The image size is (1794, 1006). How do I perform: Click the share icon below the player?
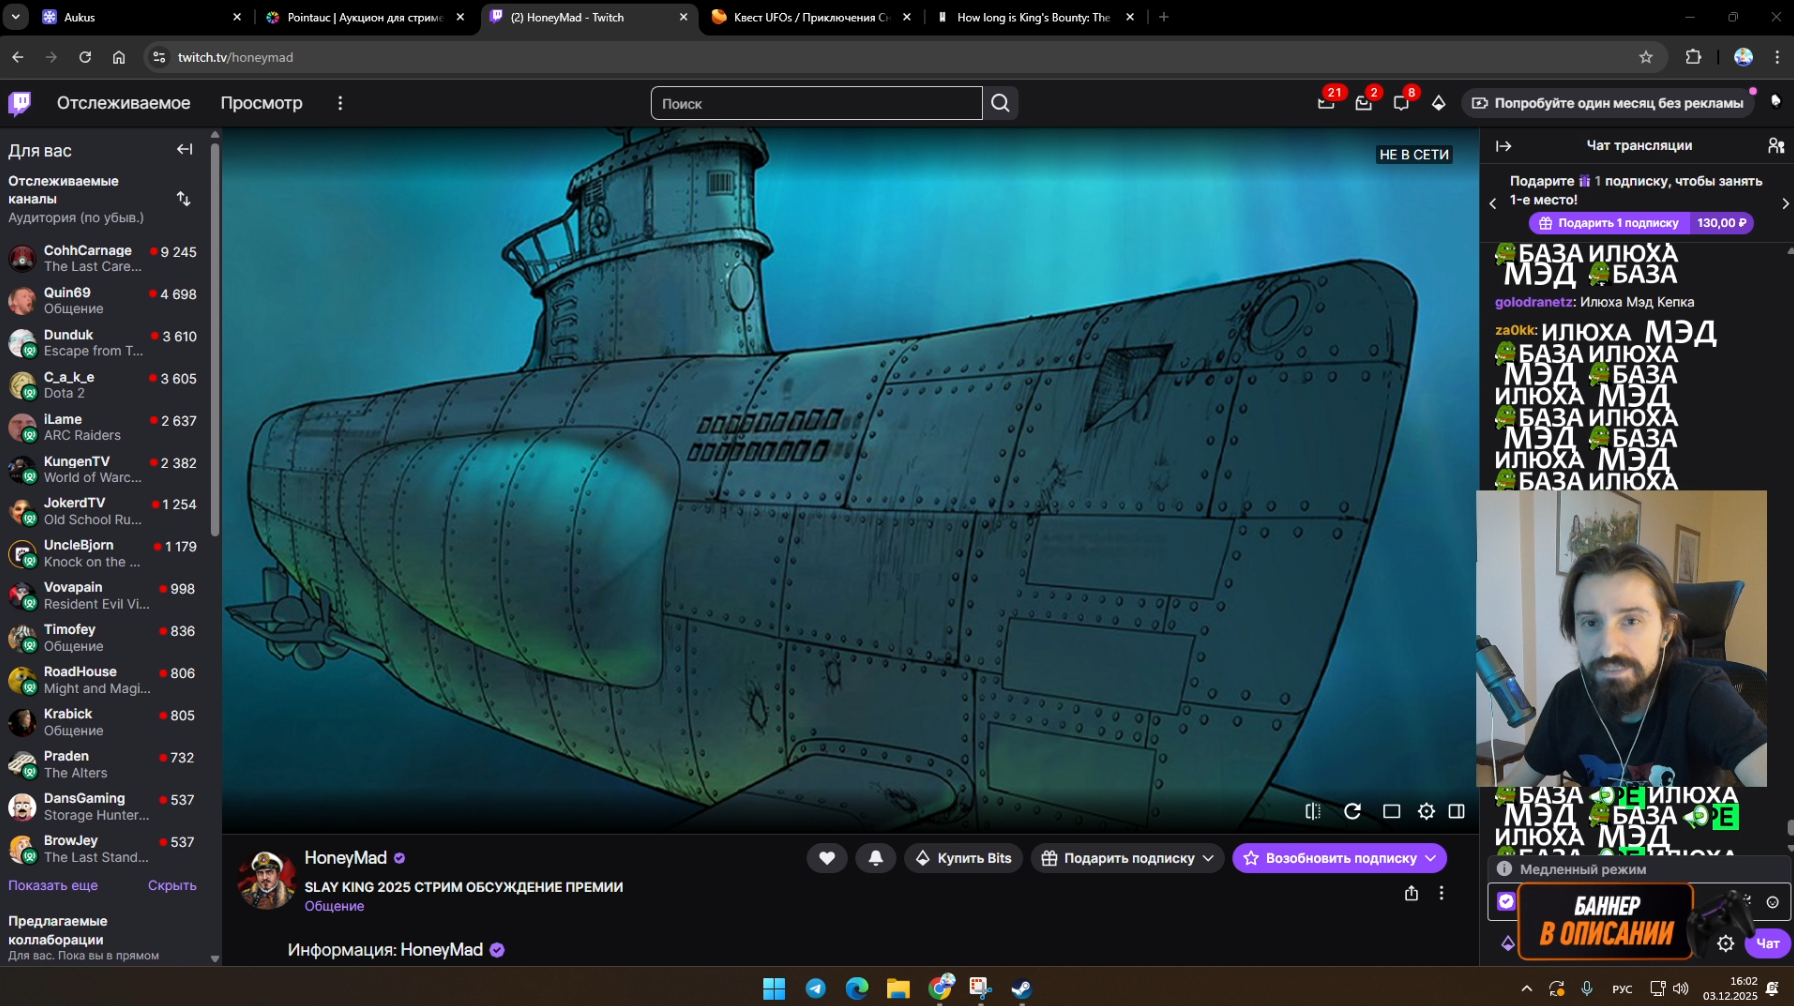(x=1411, y=893)
